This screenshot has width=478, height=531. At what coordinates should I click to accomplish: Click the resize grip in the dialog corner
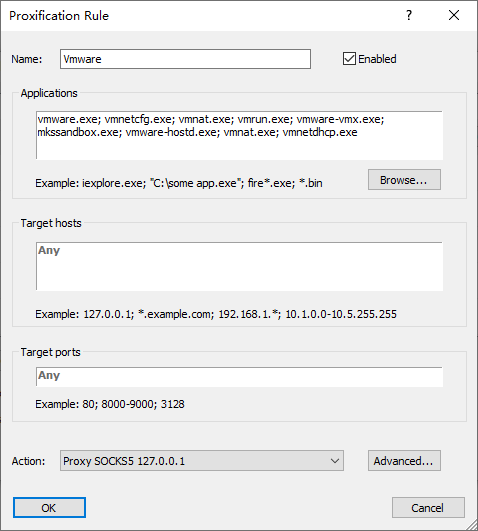[x=472, y=525]
